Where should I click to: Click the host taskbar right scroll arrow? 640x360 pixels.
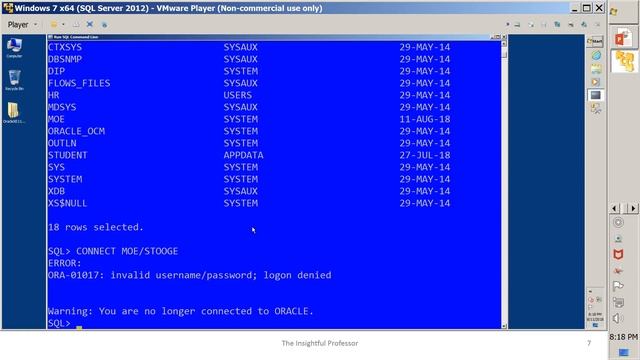coord(633,208)
